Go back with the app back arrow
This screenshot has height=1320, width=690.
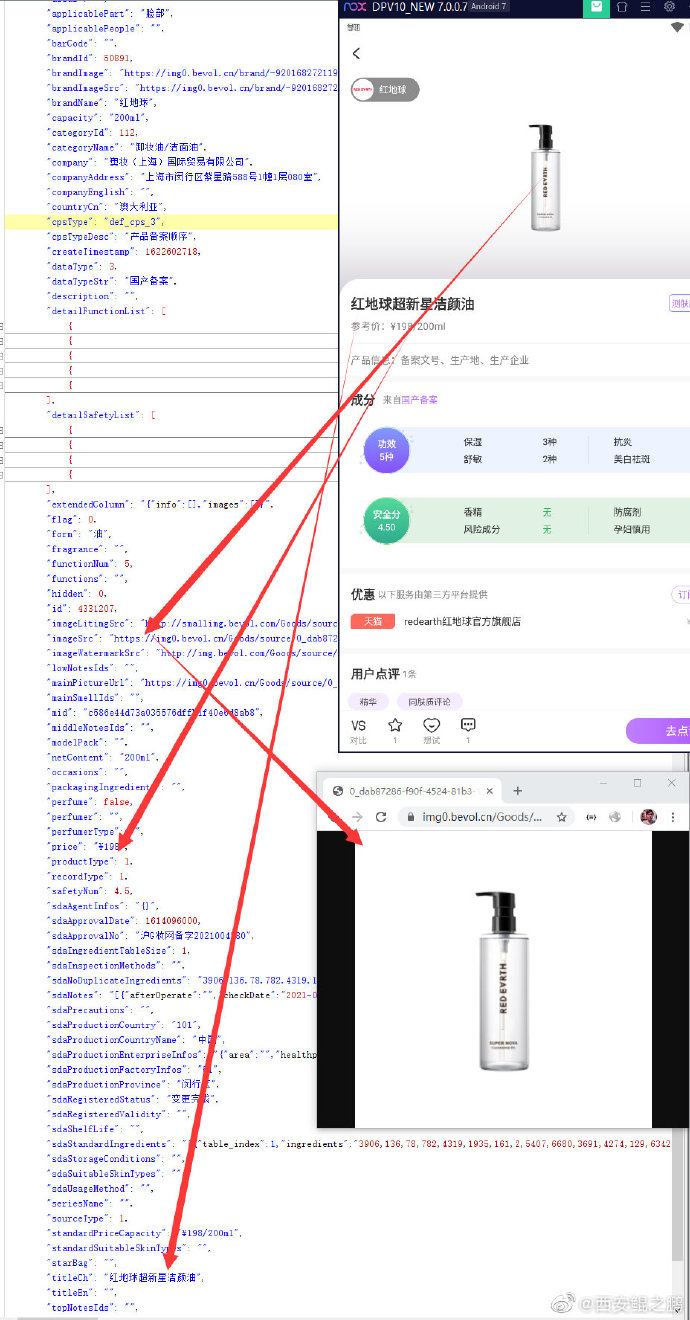(x=357, y=53)
